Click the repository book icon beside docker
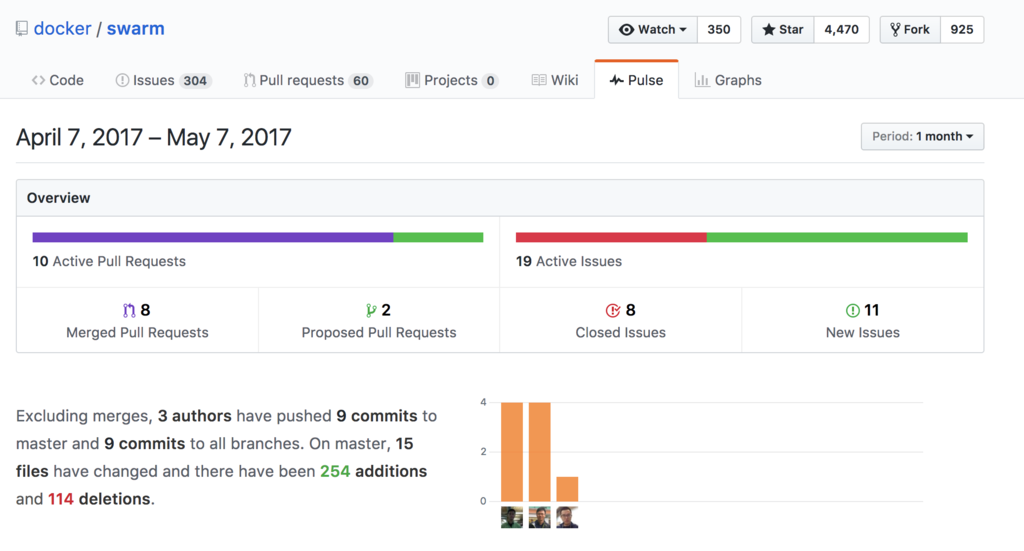The height and width of the screenshot is (551, 1024). click(22, 29)
